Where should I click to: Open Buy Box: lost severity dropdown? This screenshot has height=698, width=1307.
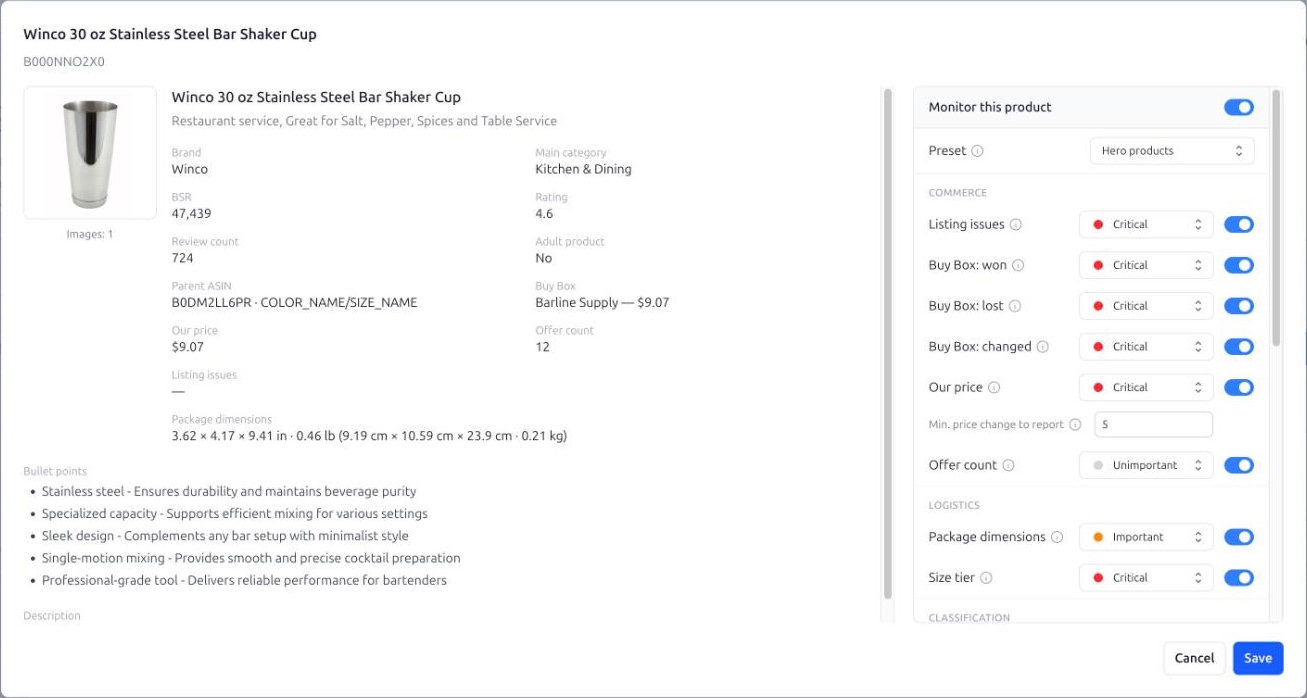pyautogui.click(x=1146, y=306)
